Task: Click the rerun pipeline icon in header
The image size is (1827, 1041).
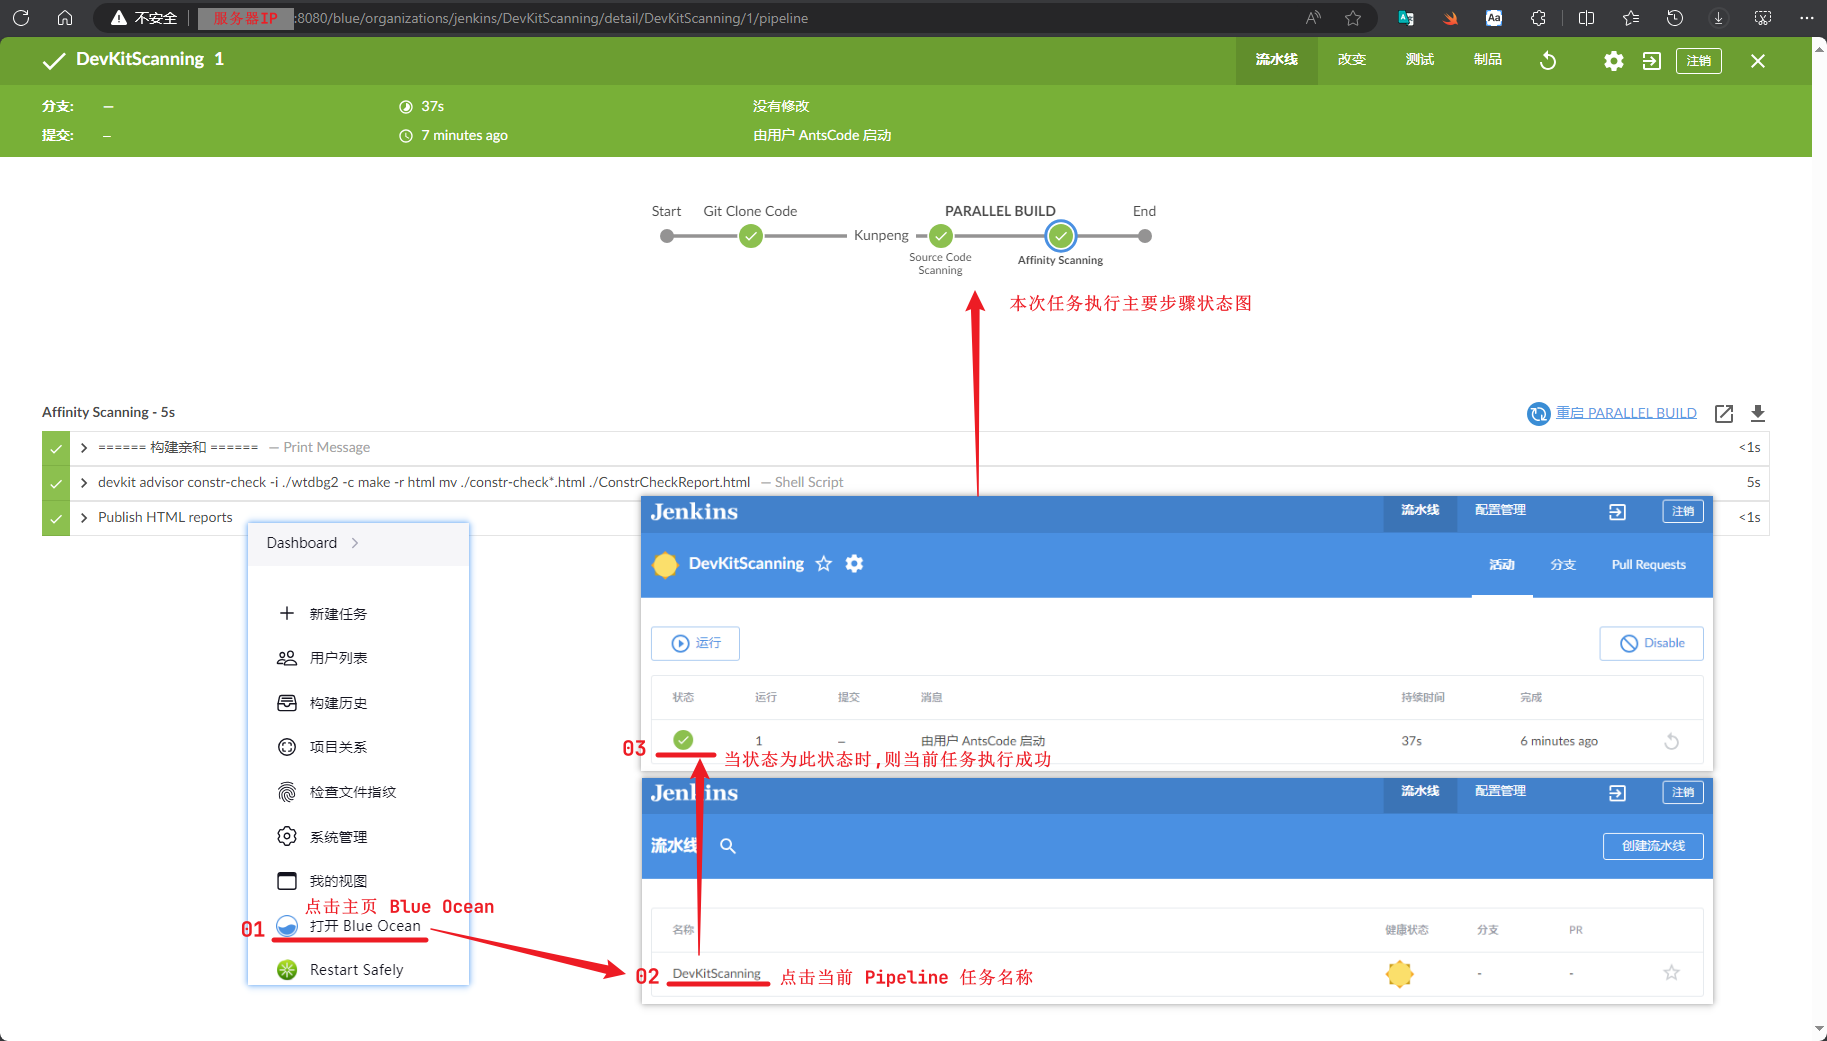Action: pyautogui.click(x=1548, y=61)
